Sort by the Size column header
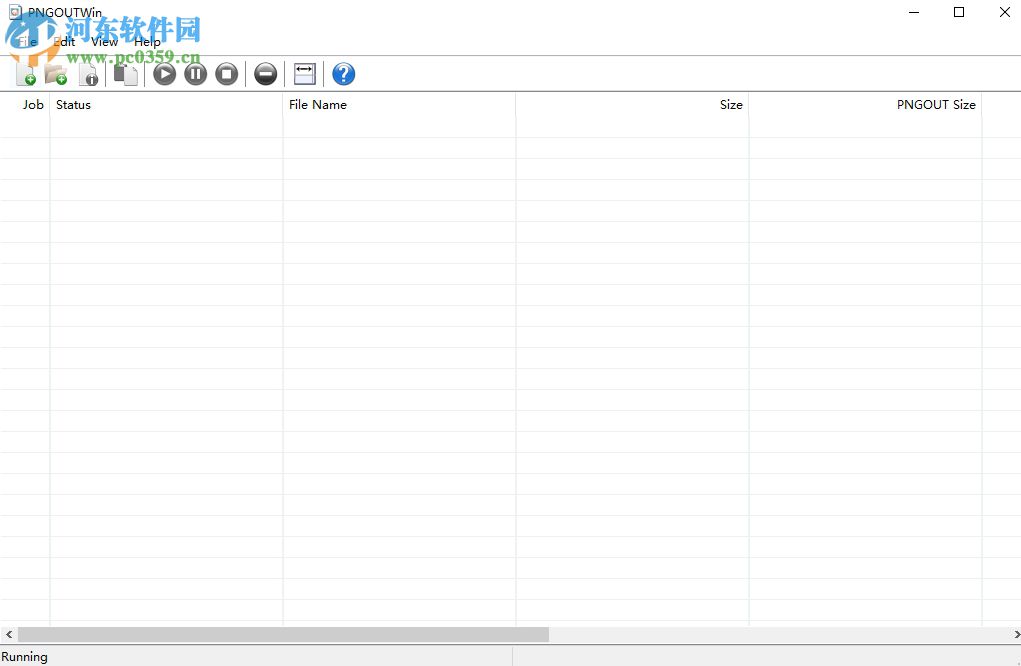Screen dimensions: 1021x666 click(x=632, y=105)
